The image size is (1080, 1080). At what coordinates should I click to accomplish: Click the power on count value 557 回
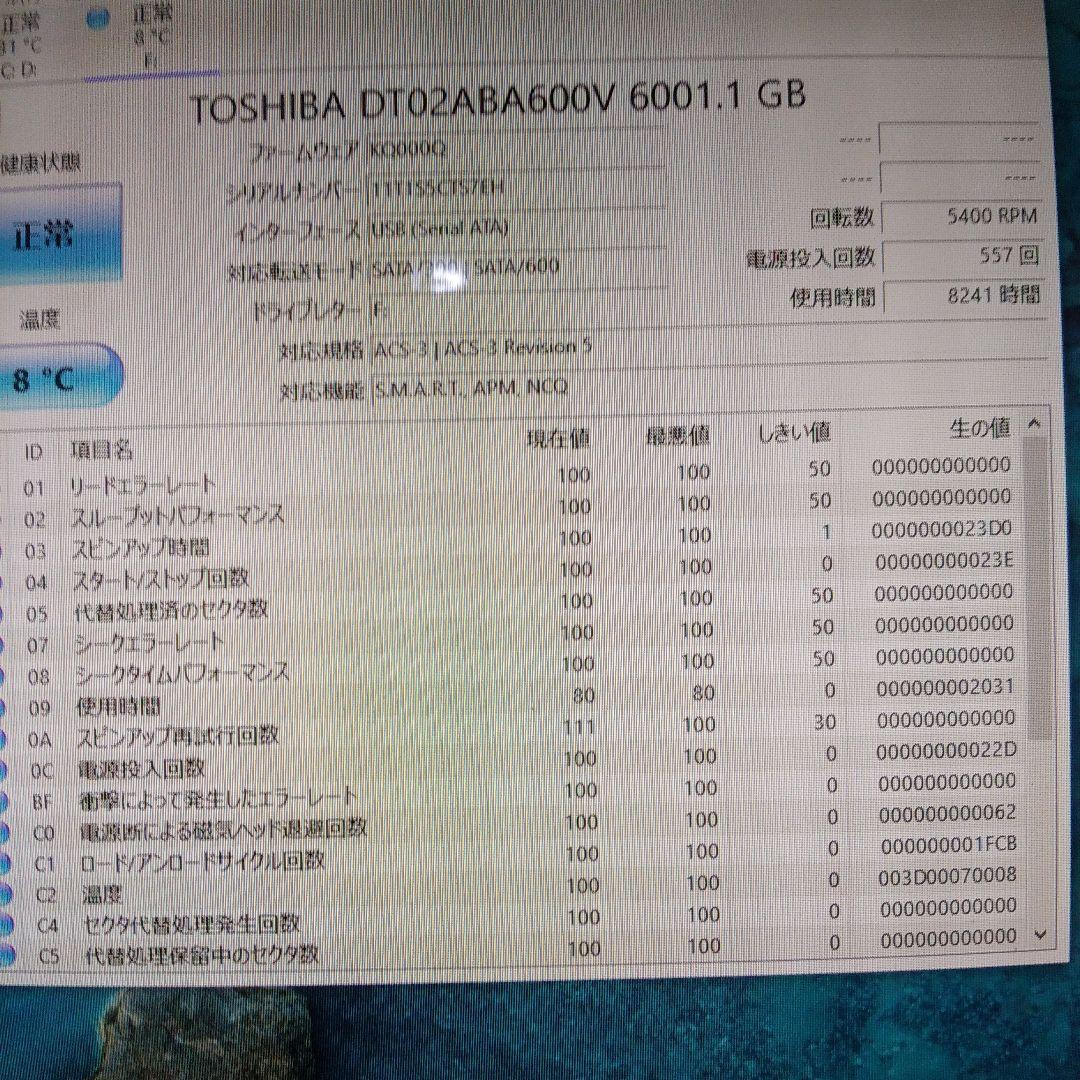click(x=963, y=256)
